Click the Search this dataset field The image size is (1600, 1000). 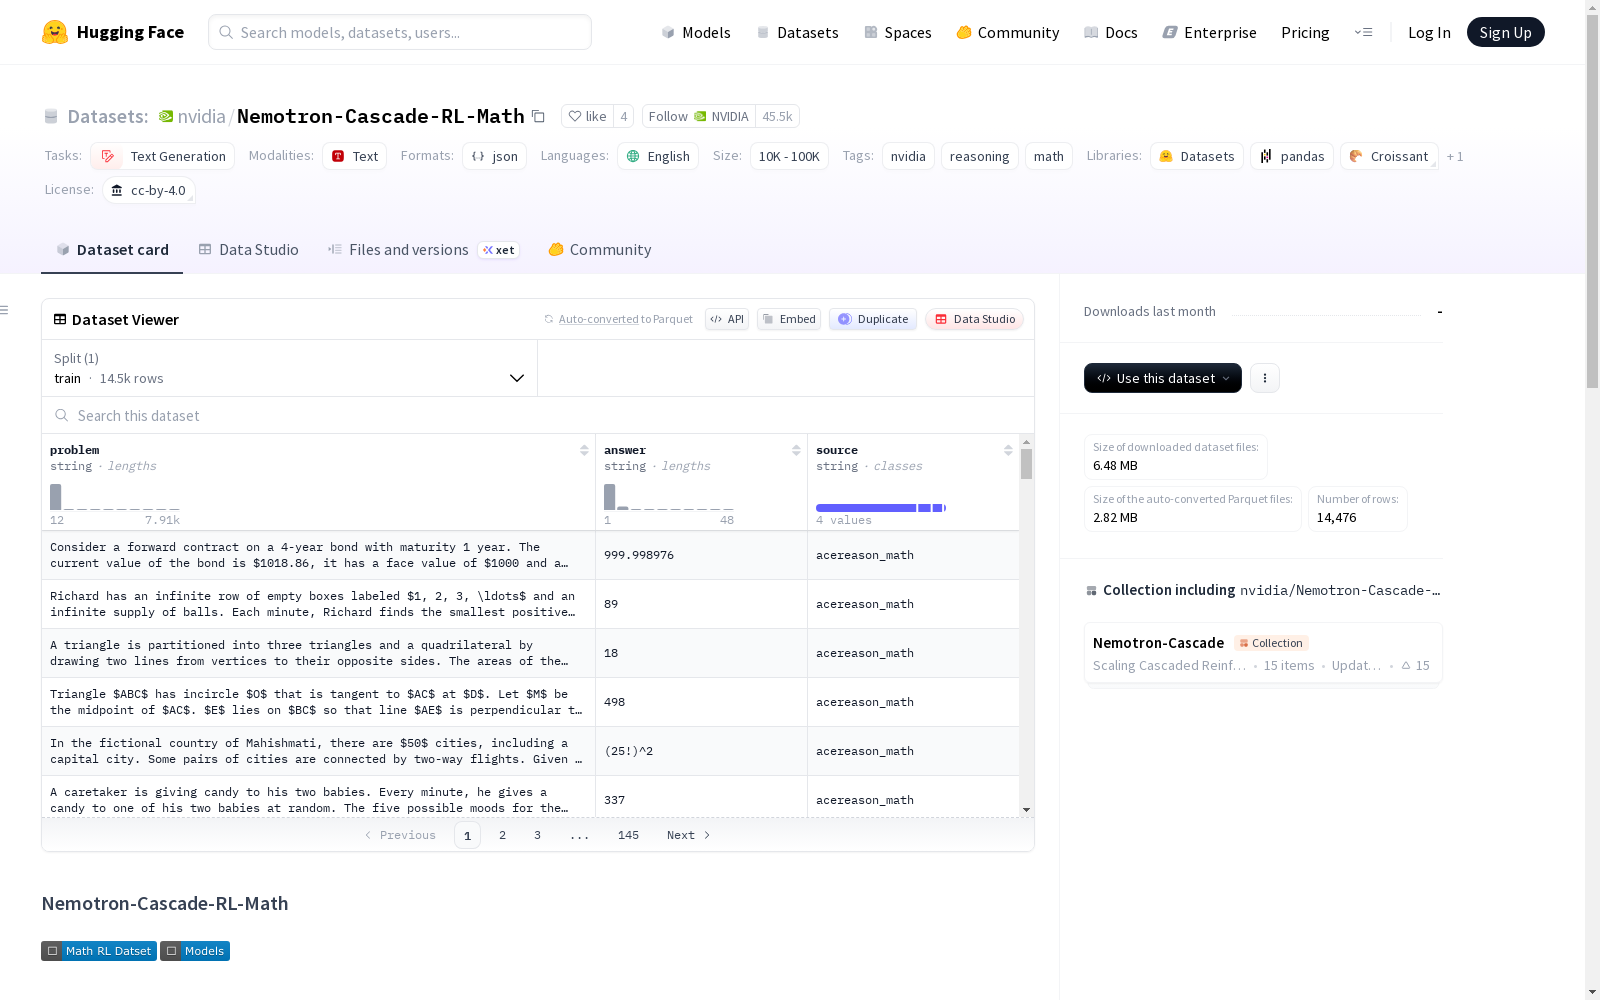point(538,415)
